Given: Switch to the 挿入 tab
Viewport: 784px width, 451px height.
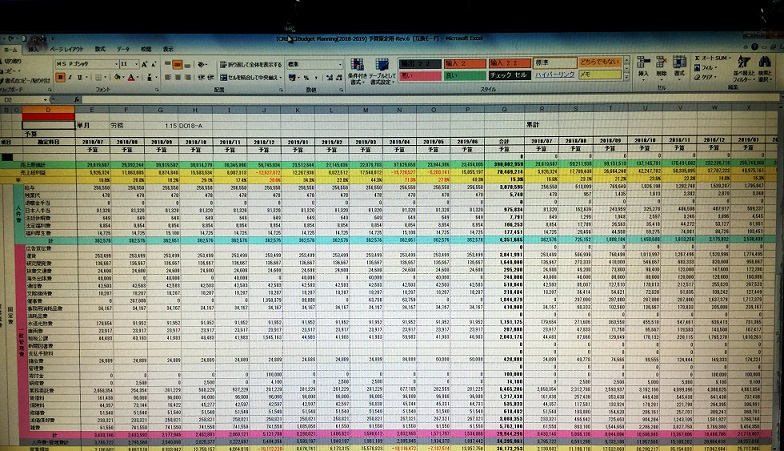Looking at the screenshot, I should point(33,50).
